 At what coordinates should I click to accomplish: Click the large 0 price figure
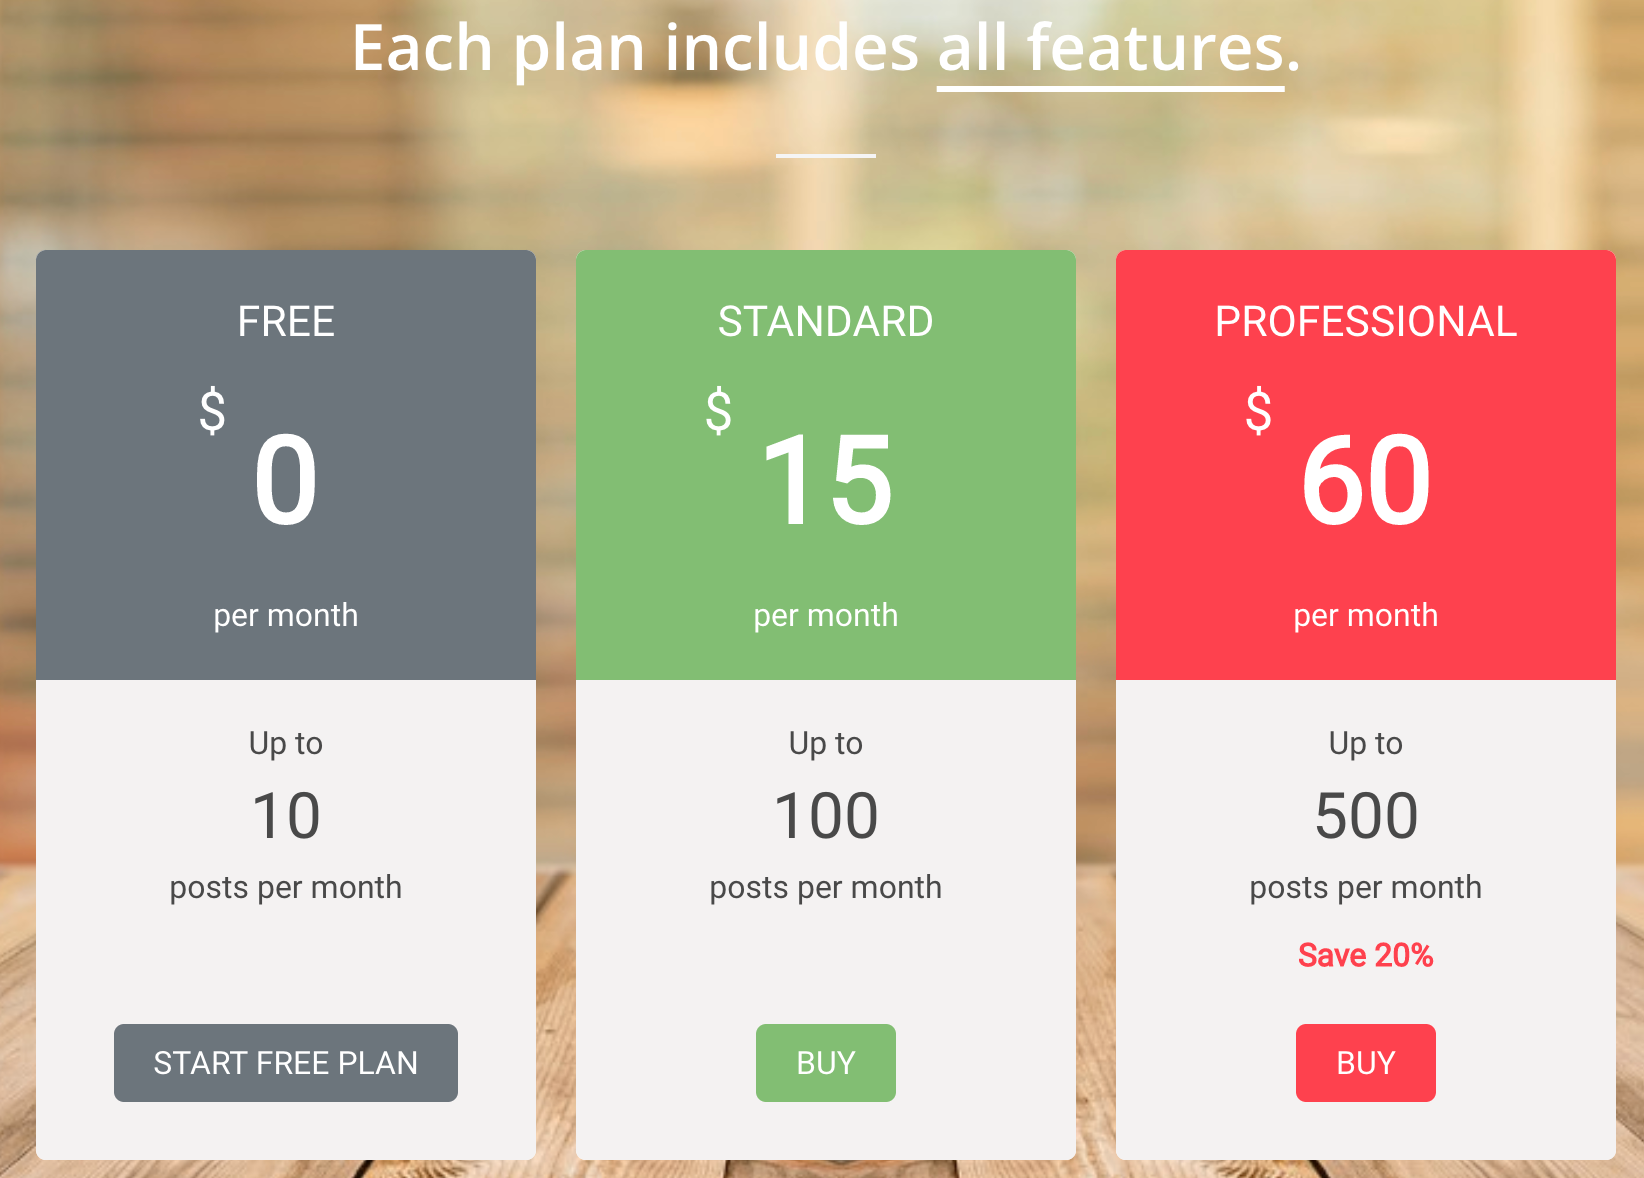(x=286, y=480)
